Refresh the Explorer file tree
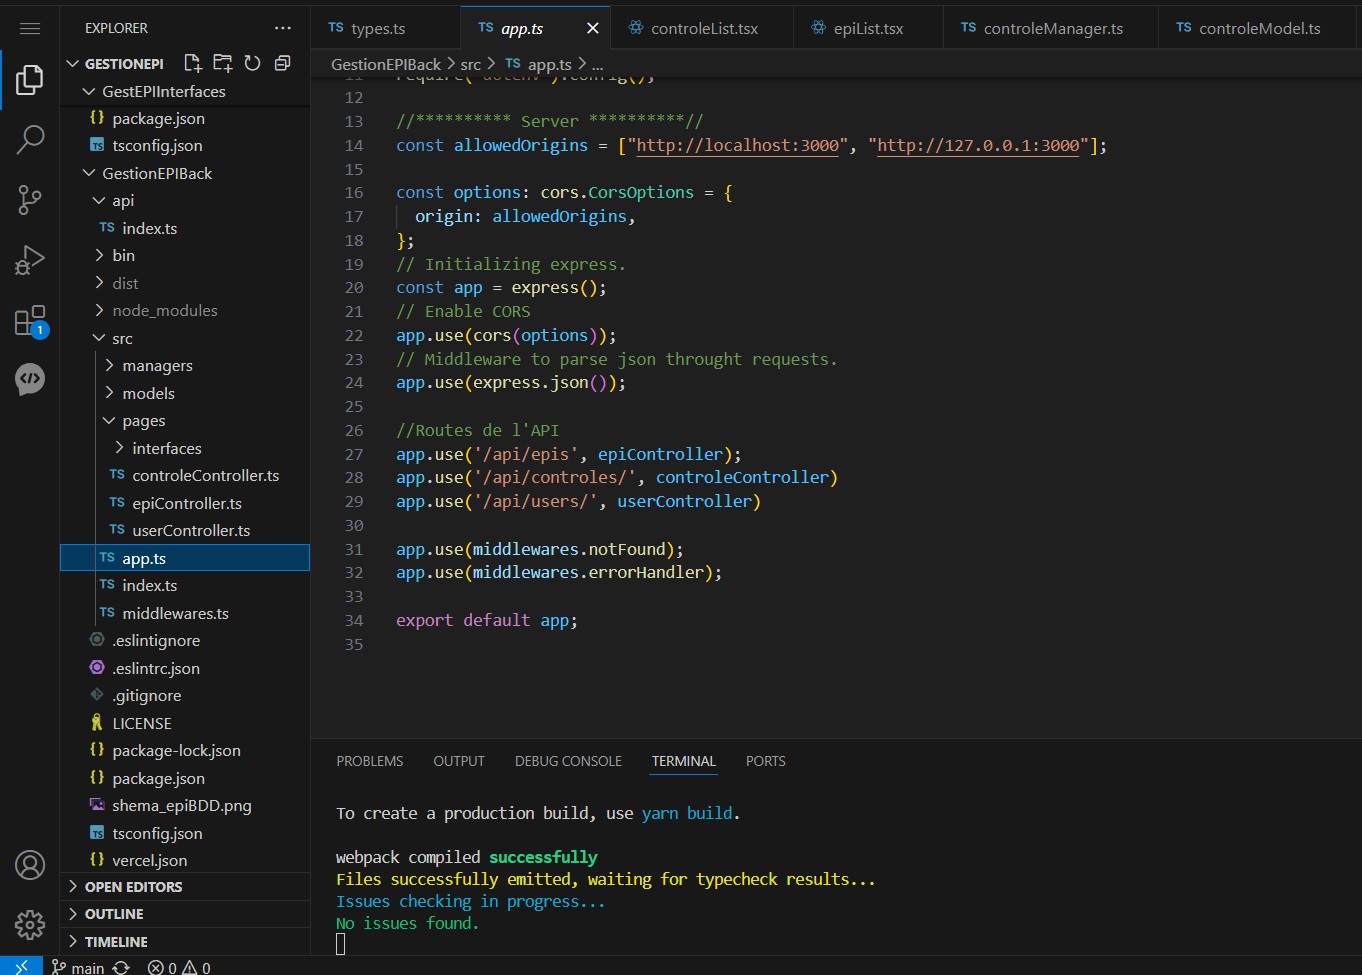 [252, 63]
